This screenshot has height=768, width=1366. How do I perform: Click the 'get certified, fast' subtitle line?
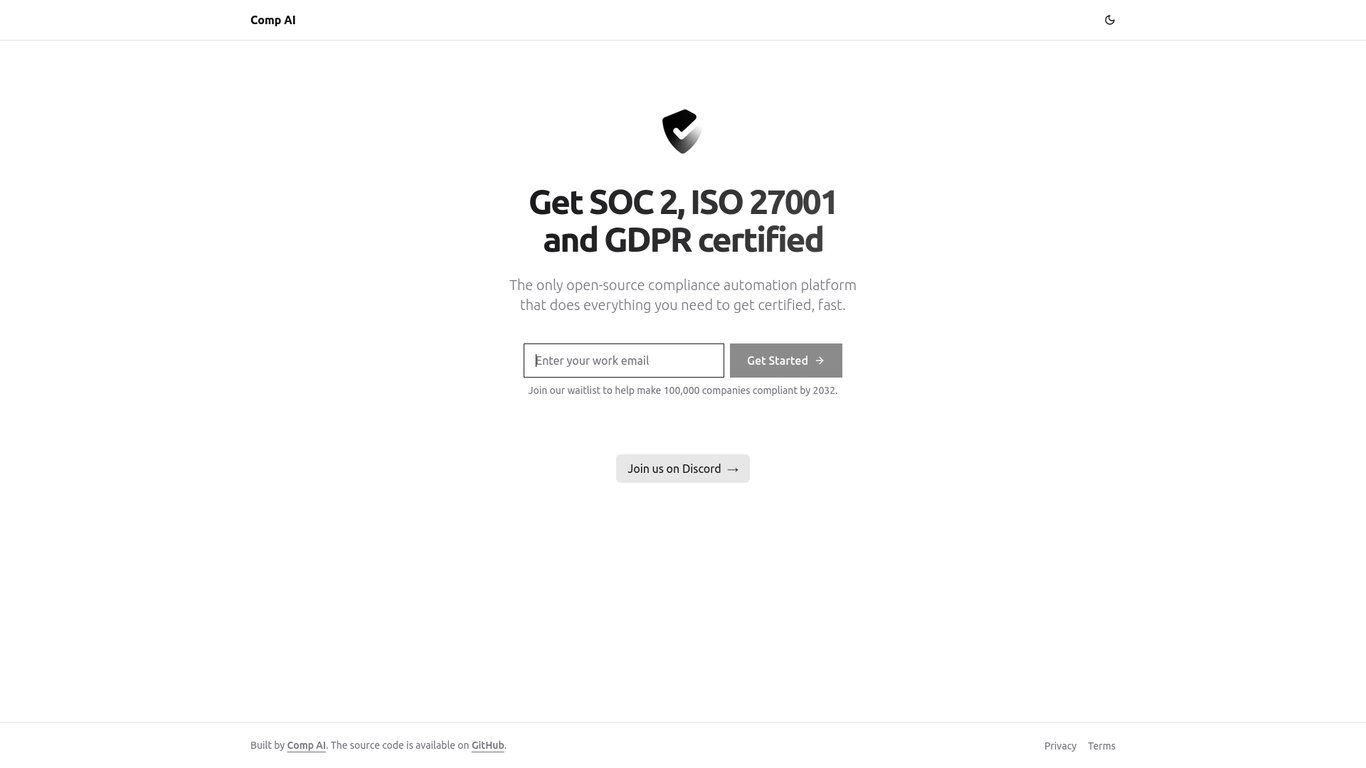click(x=683, y=305)
